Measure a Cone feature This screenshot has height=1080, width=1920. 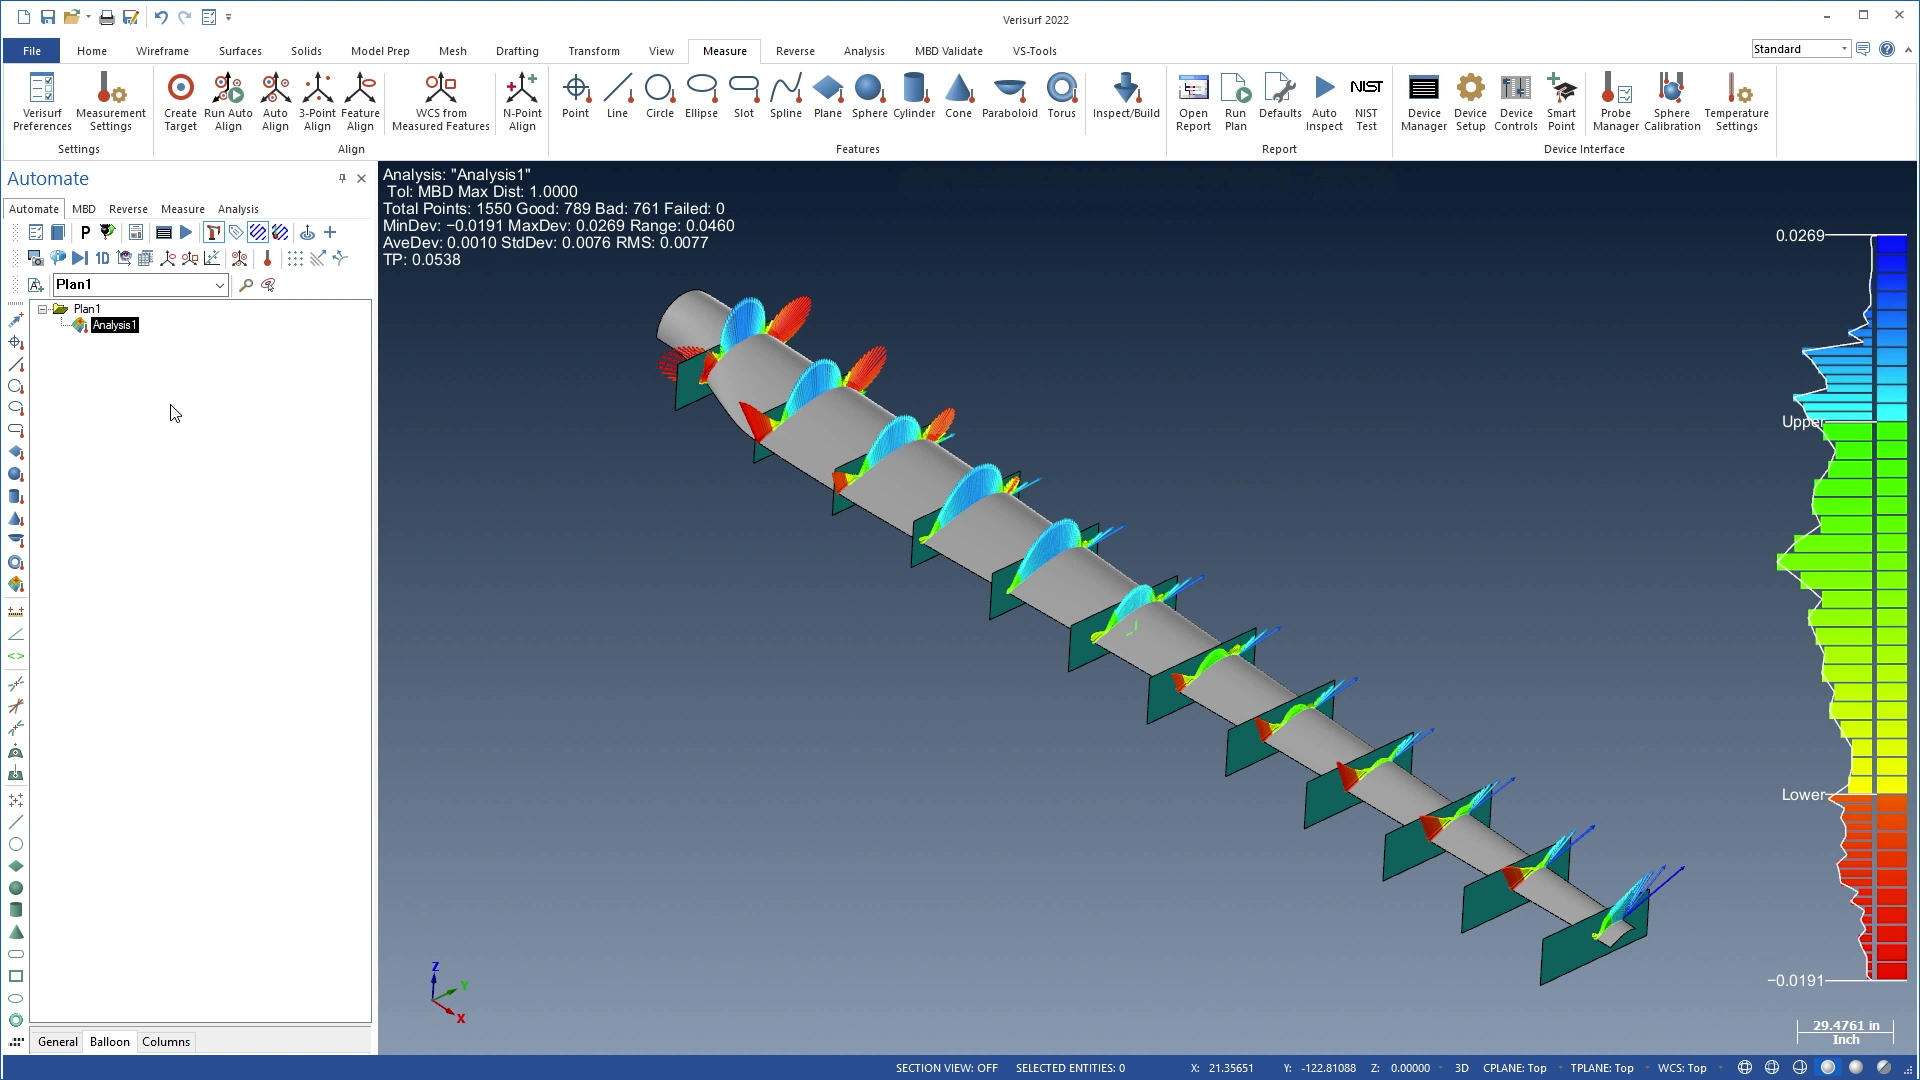pyautogui.click(x=959, y=96)
